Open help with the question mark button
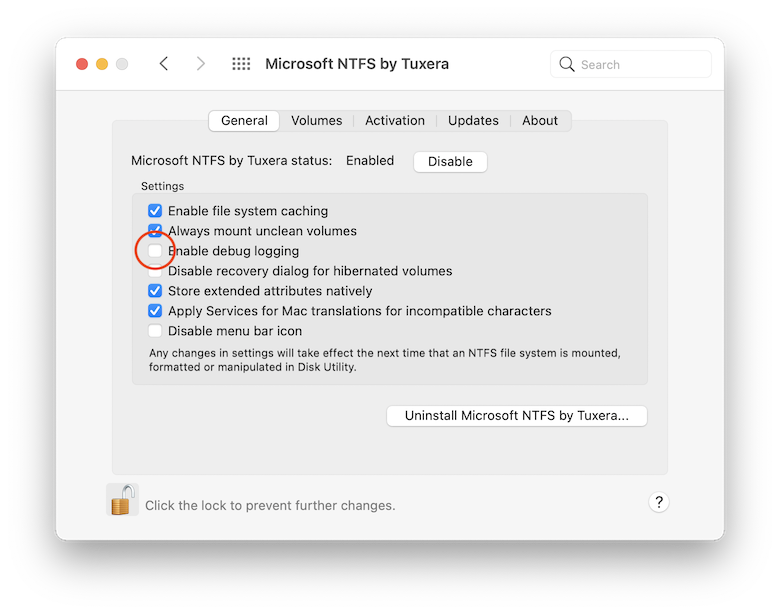Image resolution: width=780 pixels, height=614 pixels. coord(659,502)
